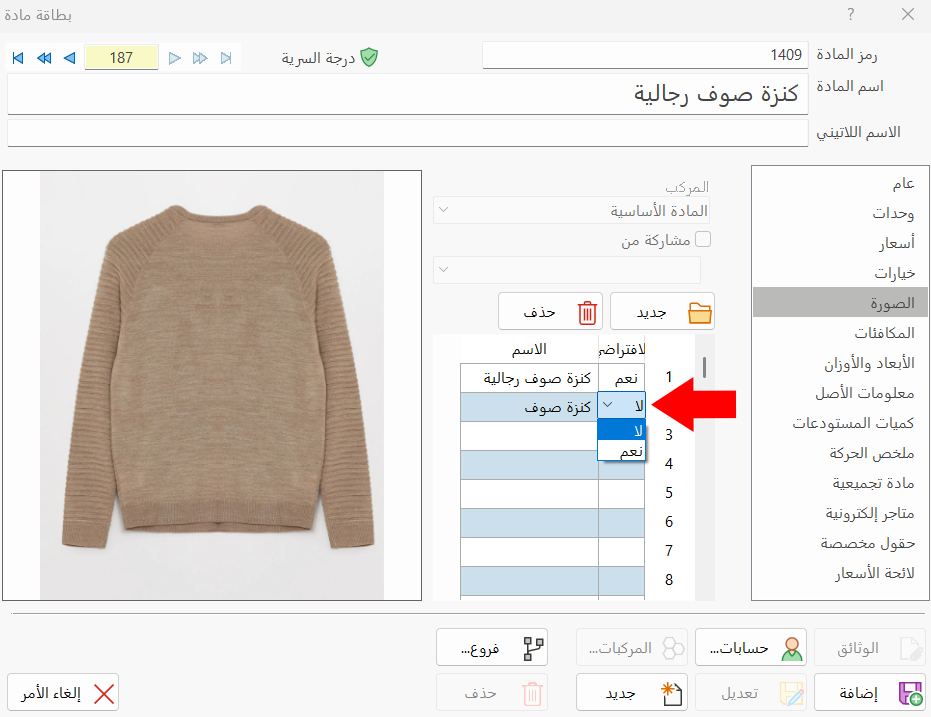Click the اسم المادة field

408,94
